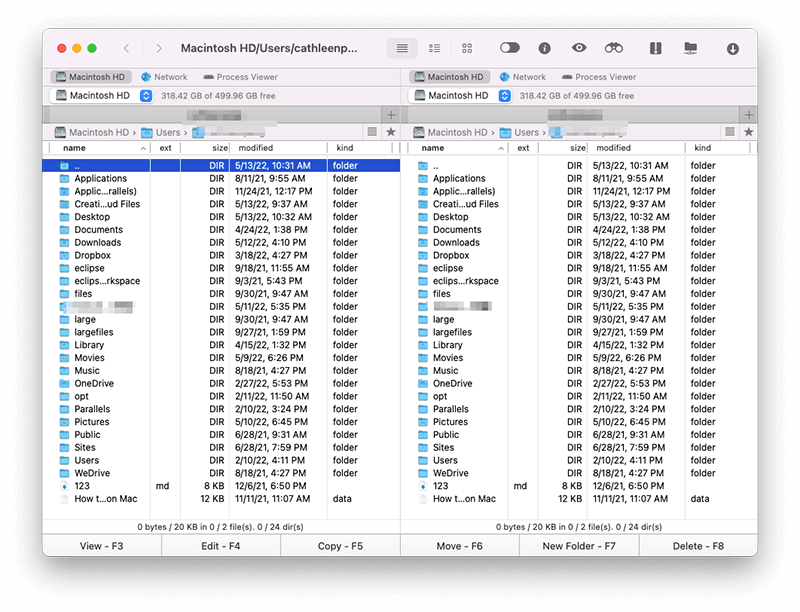Image resolution: width=800 pixels, height=612 pixels.
Task: Toggle the hidden files switch
Action: [510, 48]
